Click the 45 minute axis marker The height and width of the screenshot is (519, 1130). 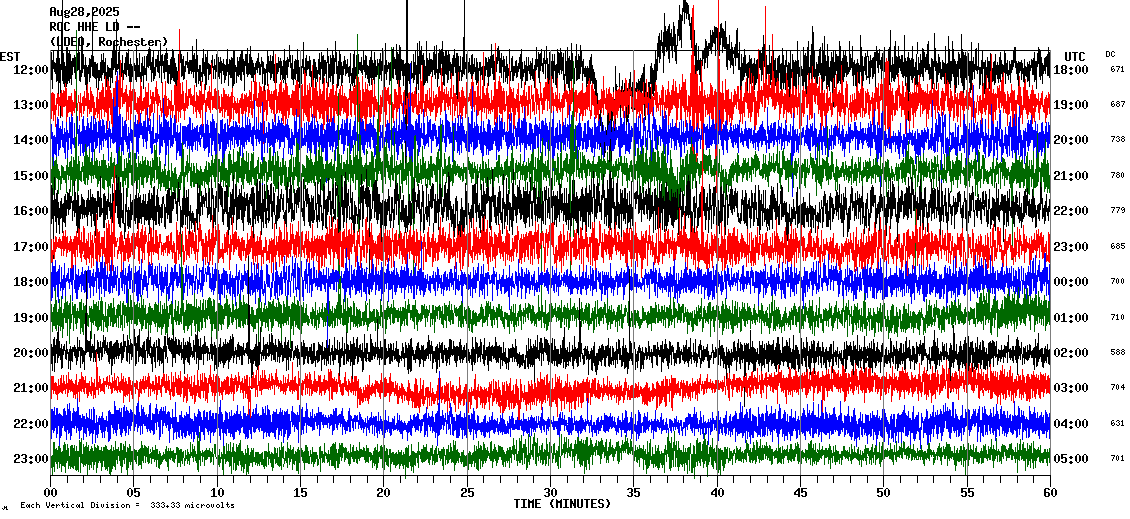800,492
